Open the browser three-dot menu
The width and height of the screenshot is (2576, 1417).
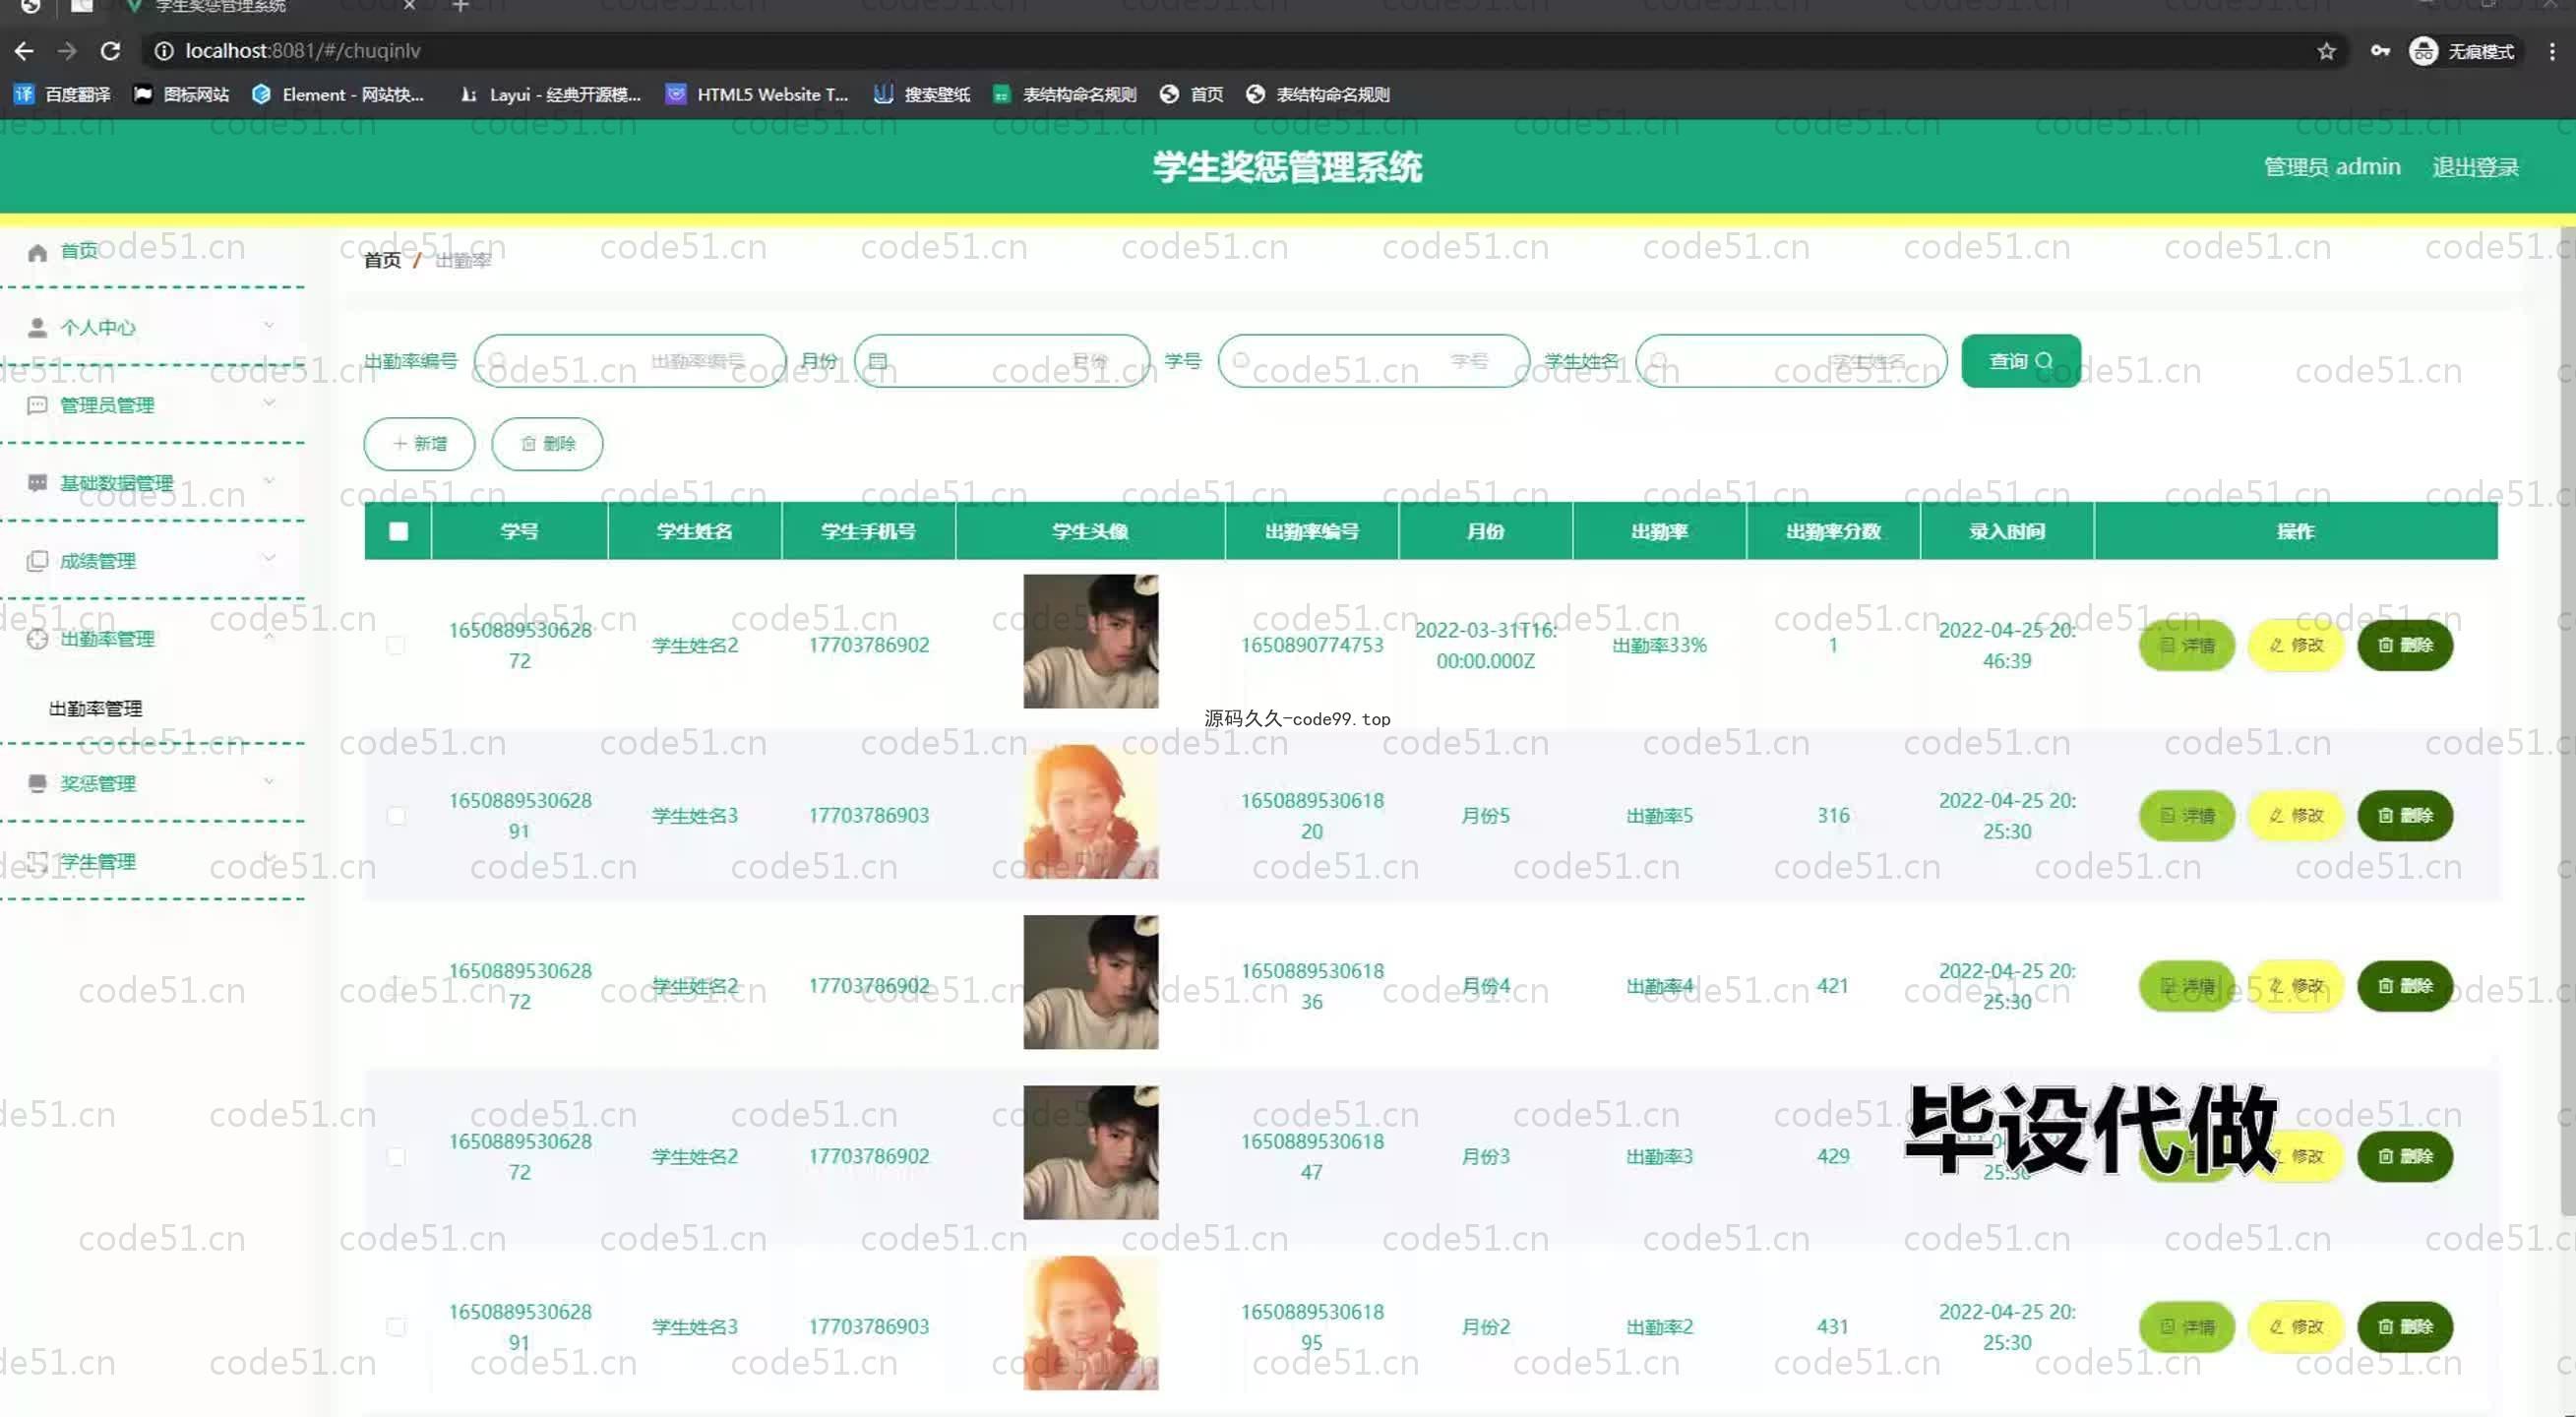[x=2551, y=51]
